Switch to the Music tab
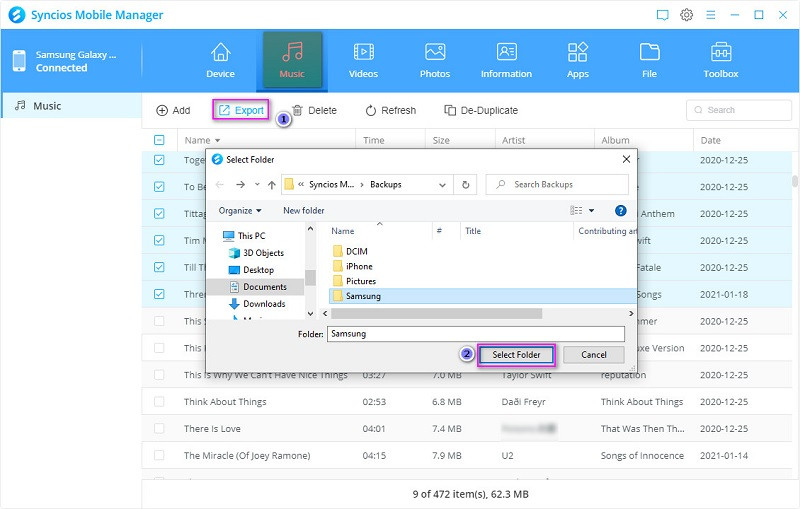This screenshot has height=509, width=800. [x=292, y=60]
